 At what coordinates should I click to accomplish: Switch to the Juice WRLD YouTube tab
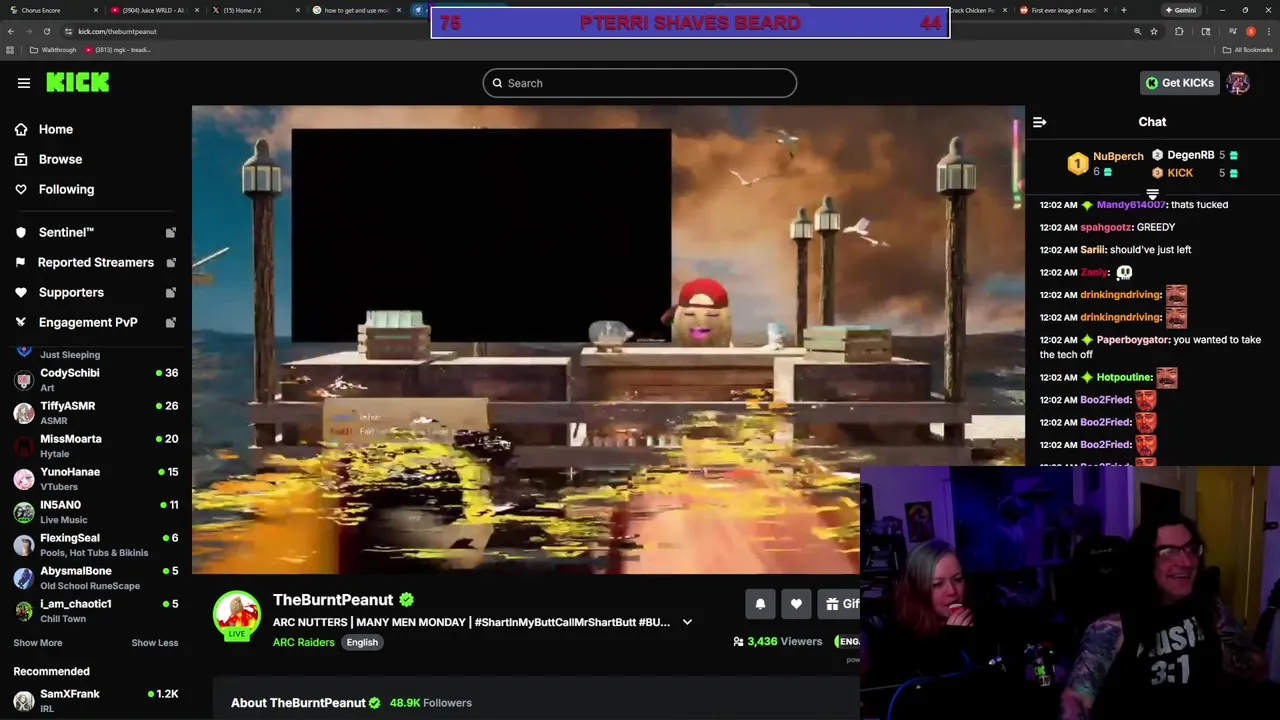tap(152, 10)
